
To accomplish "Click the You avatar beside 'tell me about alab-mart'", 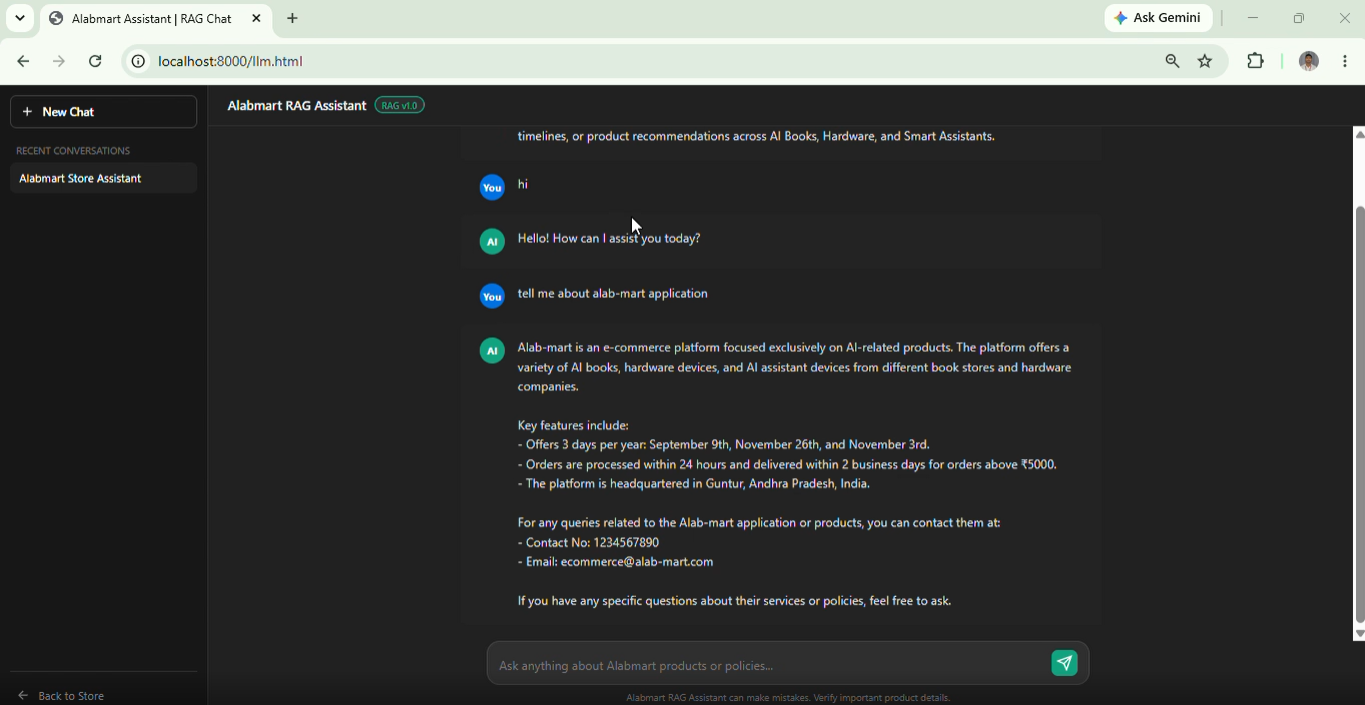I will (492, 297).
